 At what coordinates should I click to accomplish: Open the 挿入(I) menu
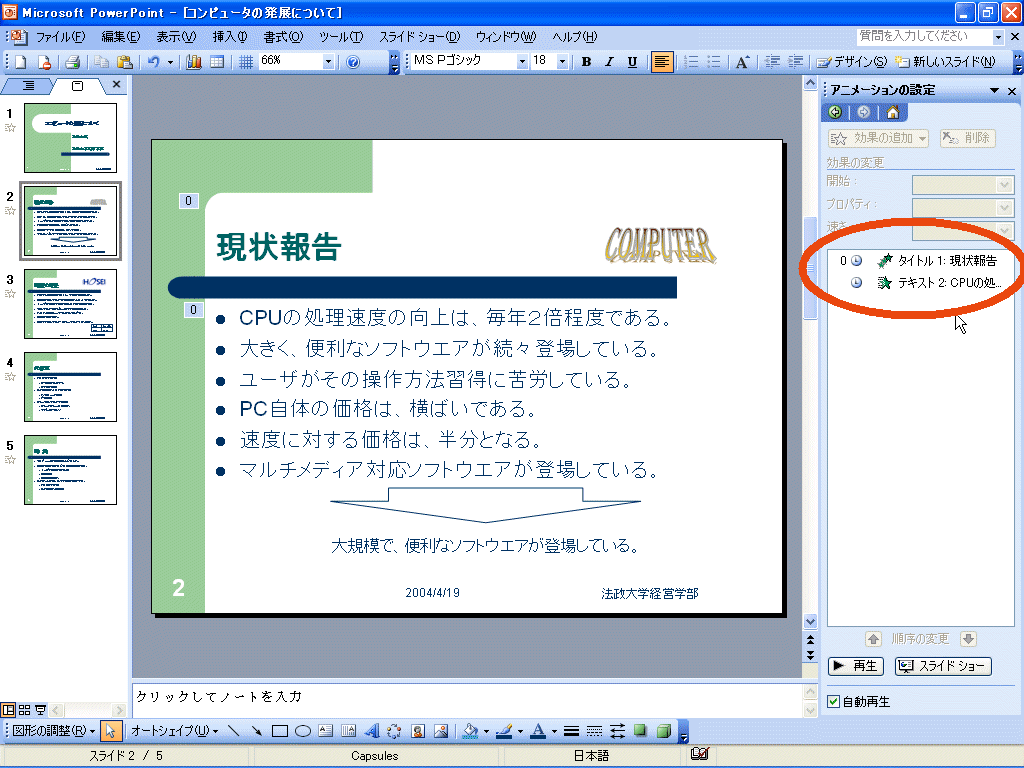tap(230, 37)
